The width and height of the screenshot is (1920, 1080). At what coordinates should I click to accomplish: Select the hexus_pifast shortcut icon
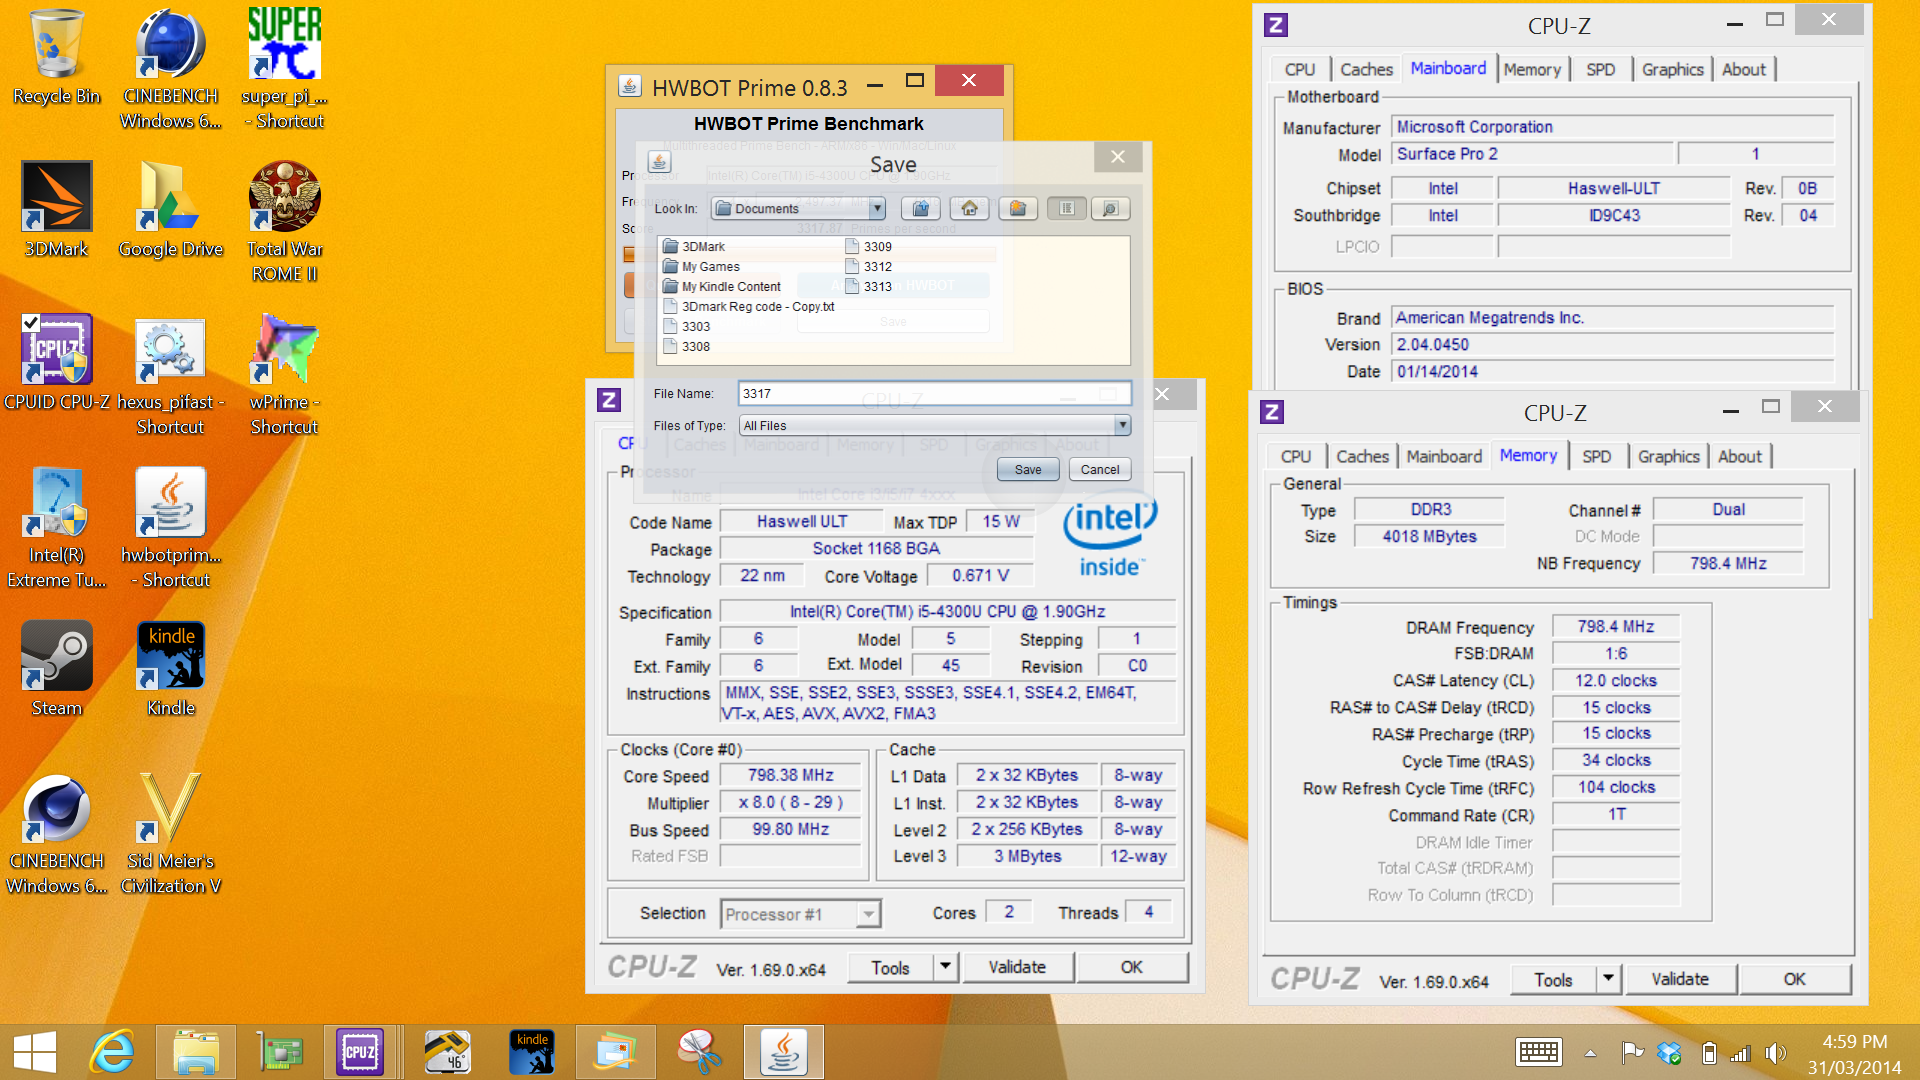tap(171, 375)
